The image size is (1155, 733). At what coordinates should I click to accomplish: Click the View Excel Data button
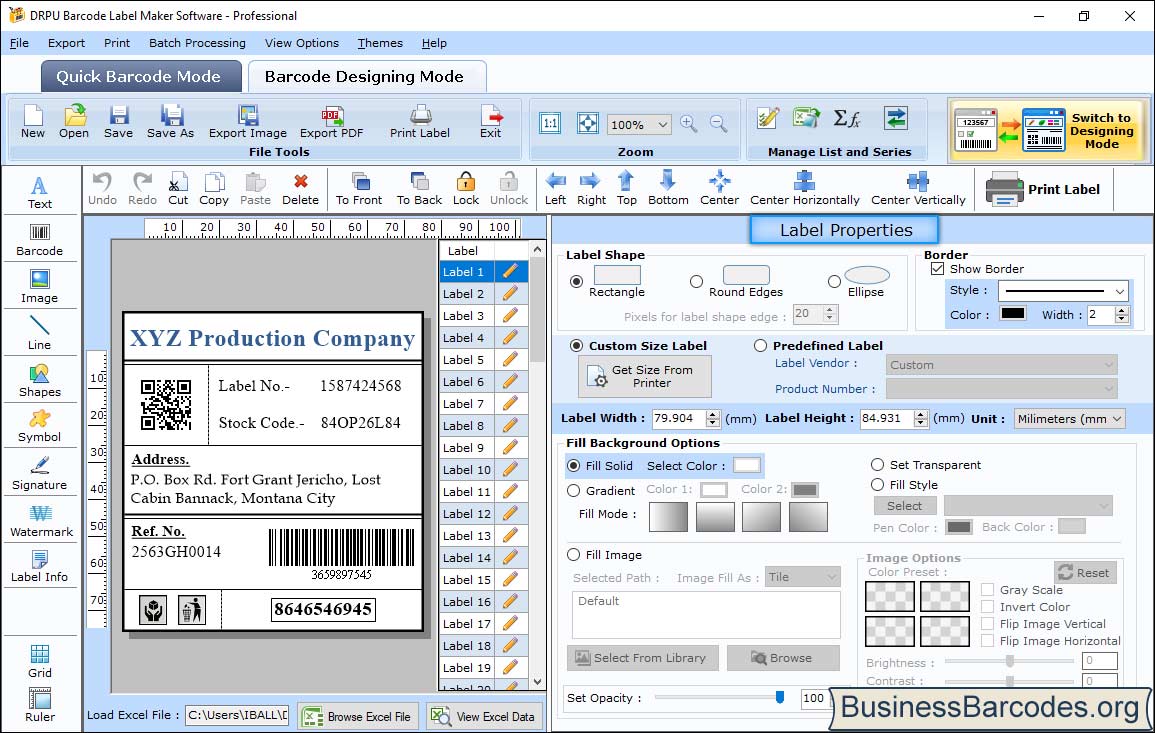coord(485,716)
